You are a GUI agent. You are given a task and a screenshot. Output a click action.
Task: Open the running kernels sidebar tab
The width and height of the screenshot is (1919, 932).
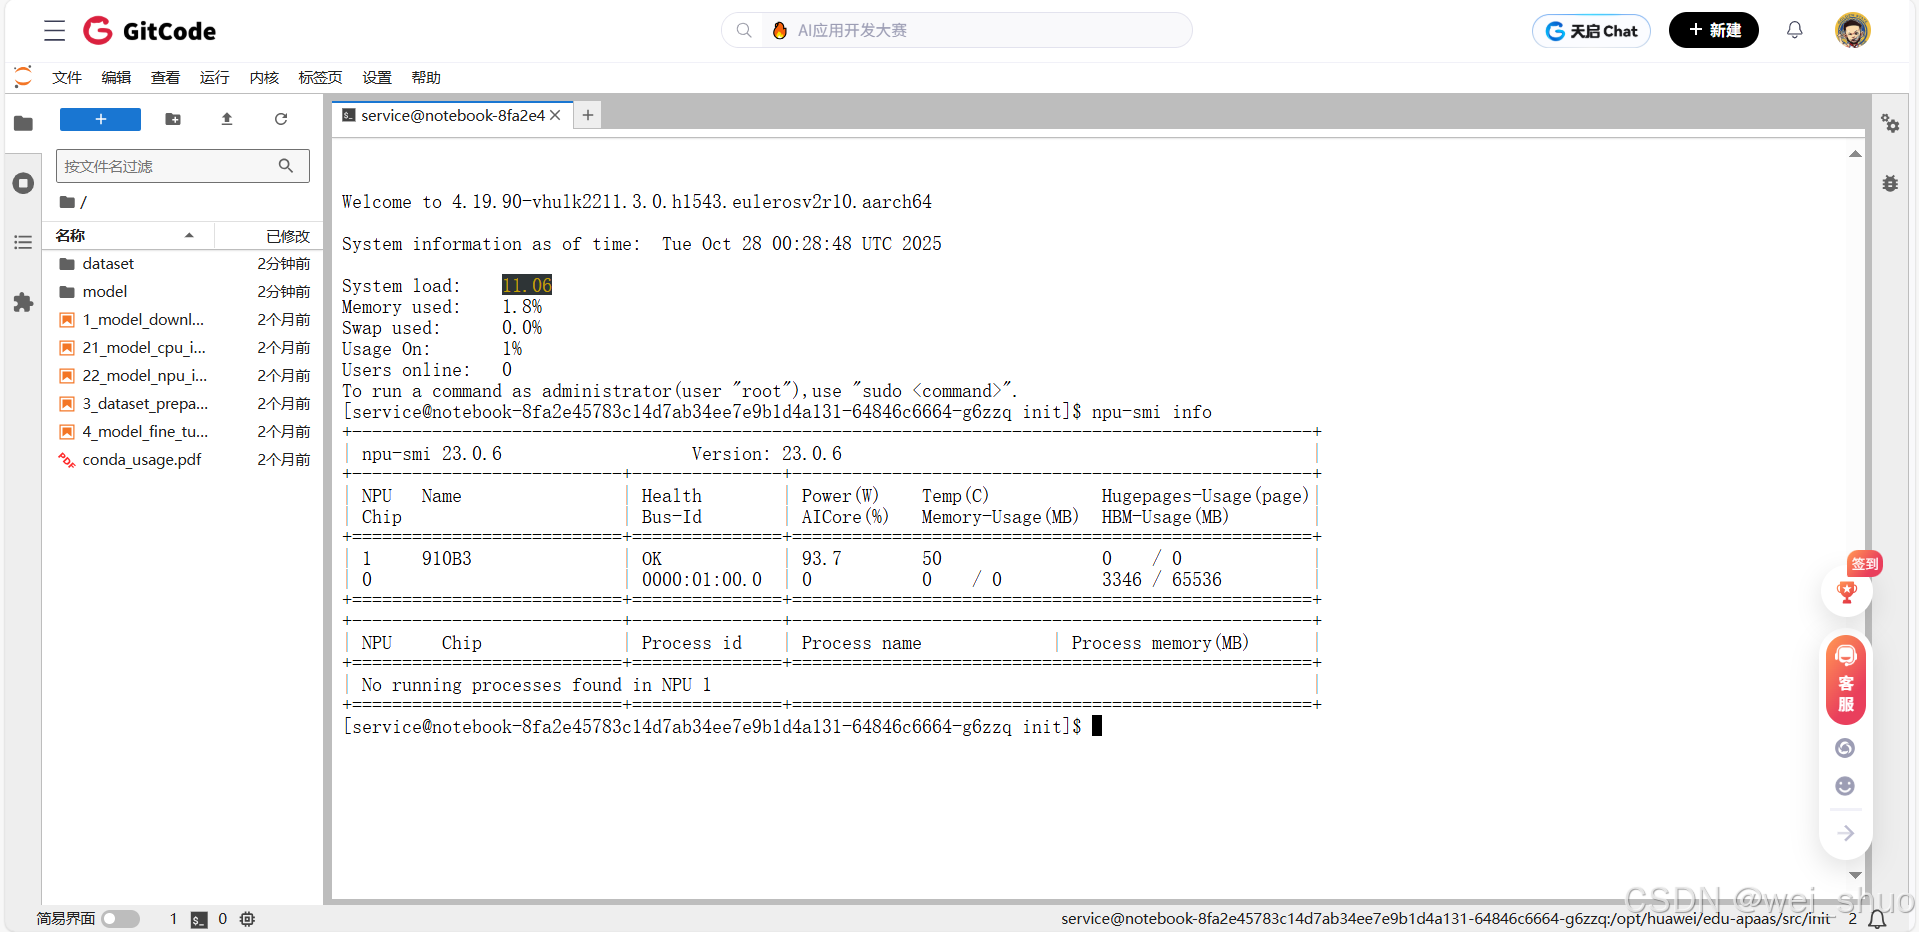23,183
